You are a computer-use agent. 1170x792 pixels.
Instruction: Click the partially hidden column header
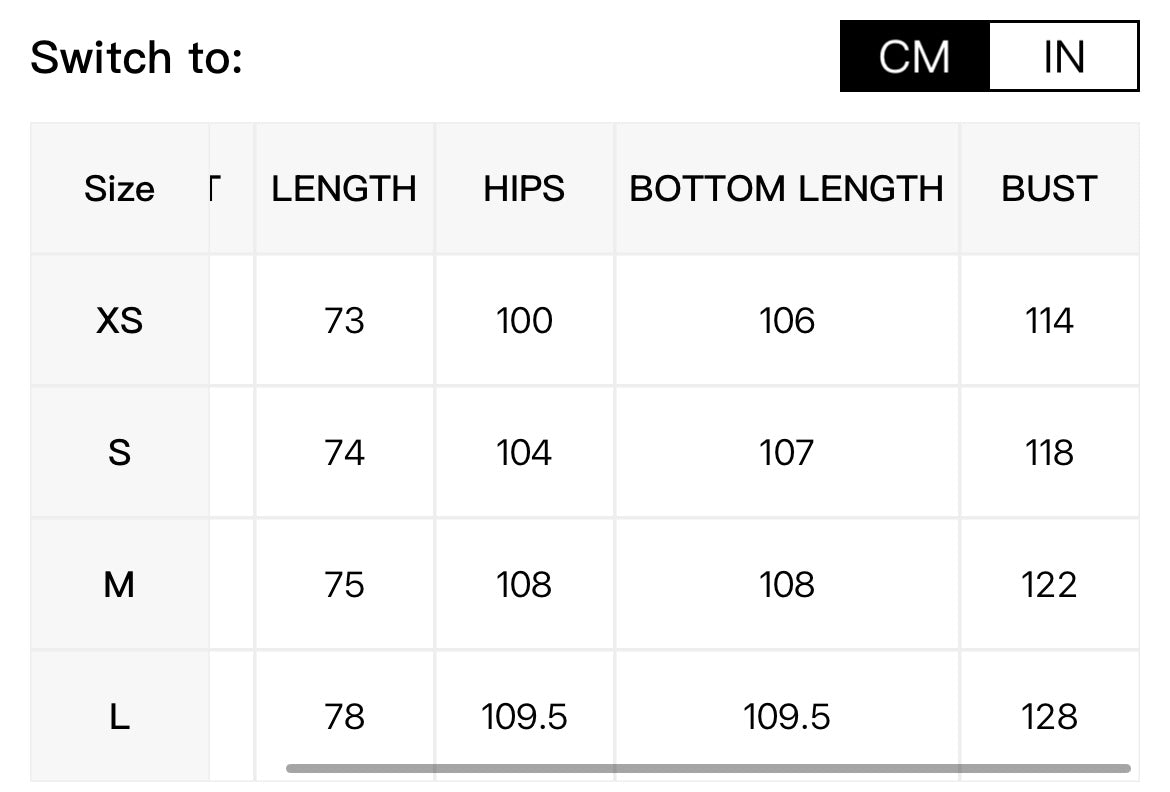click(x=231, y=189)
